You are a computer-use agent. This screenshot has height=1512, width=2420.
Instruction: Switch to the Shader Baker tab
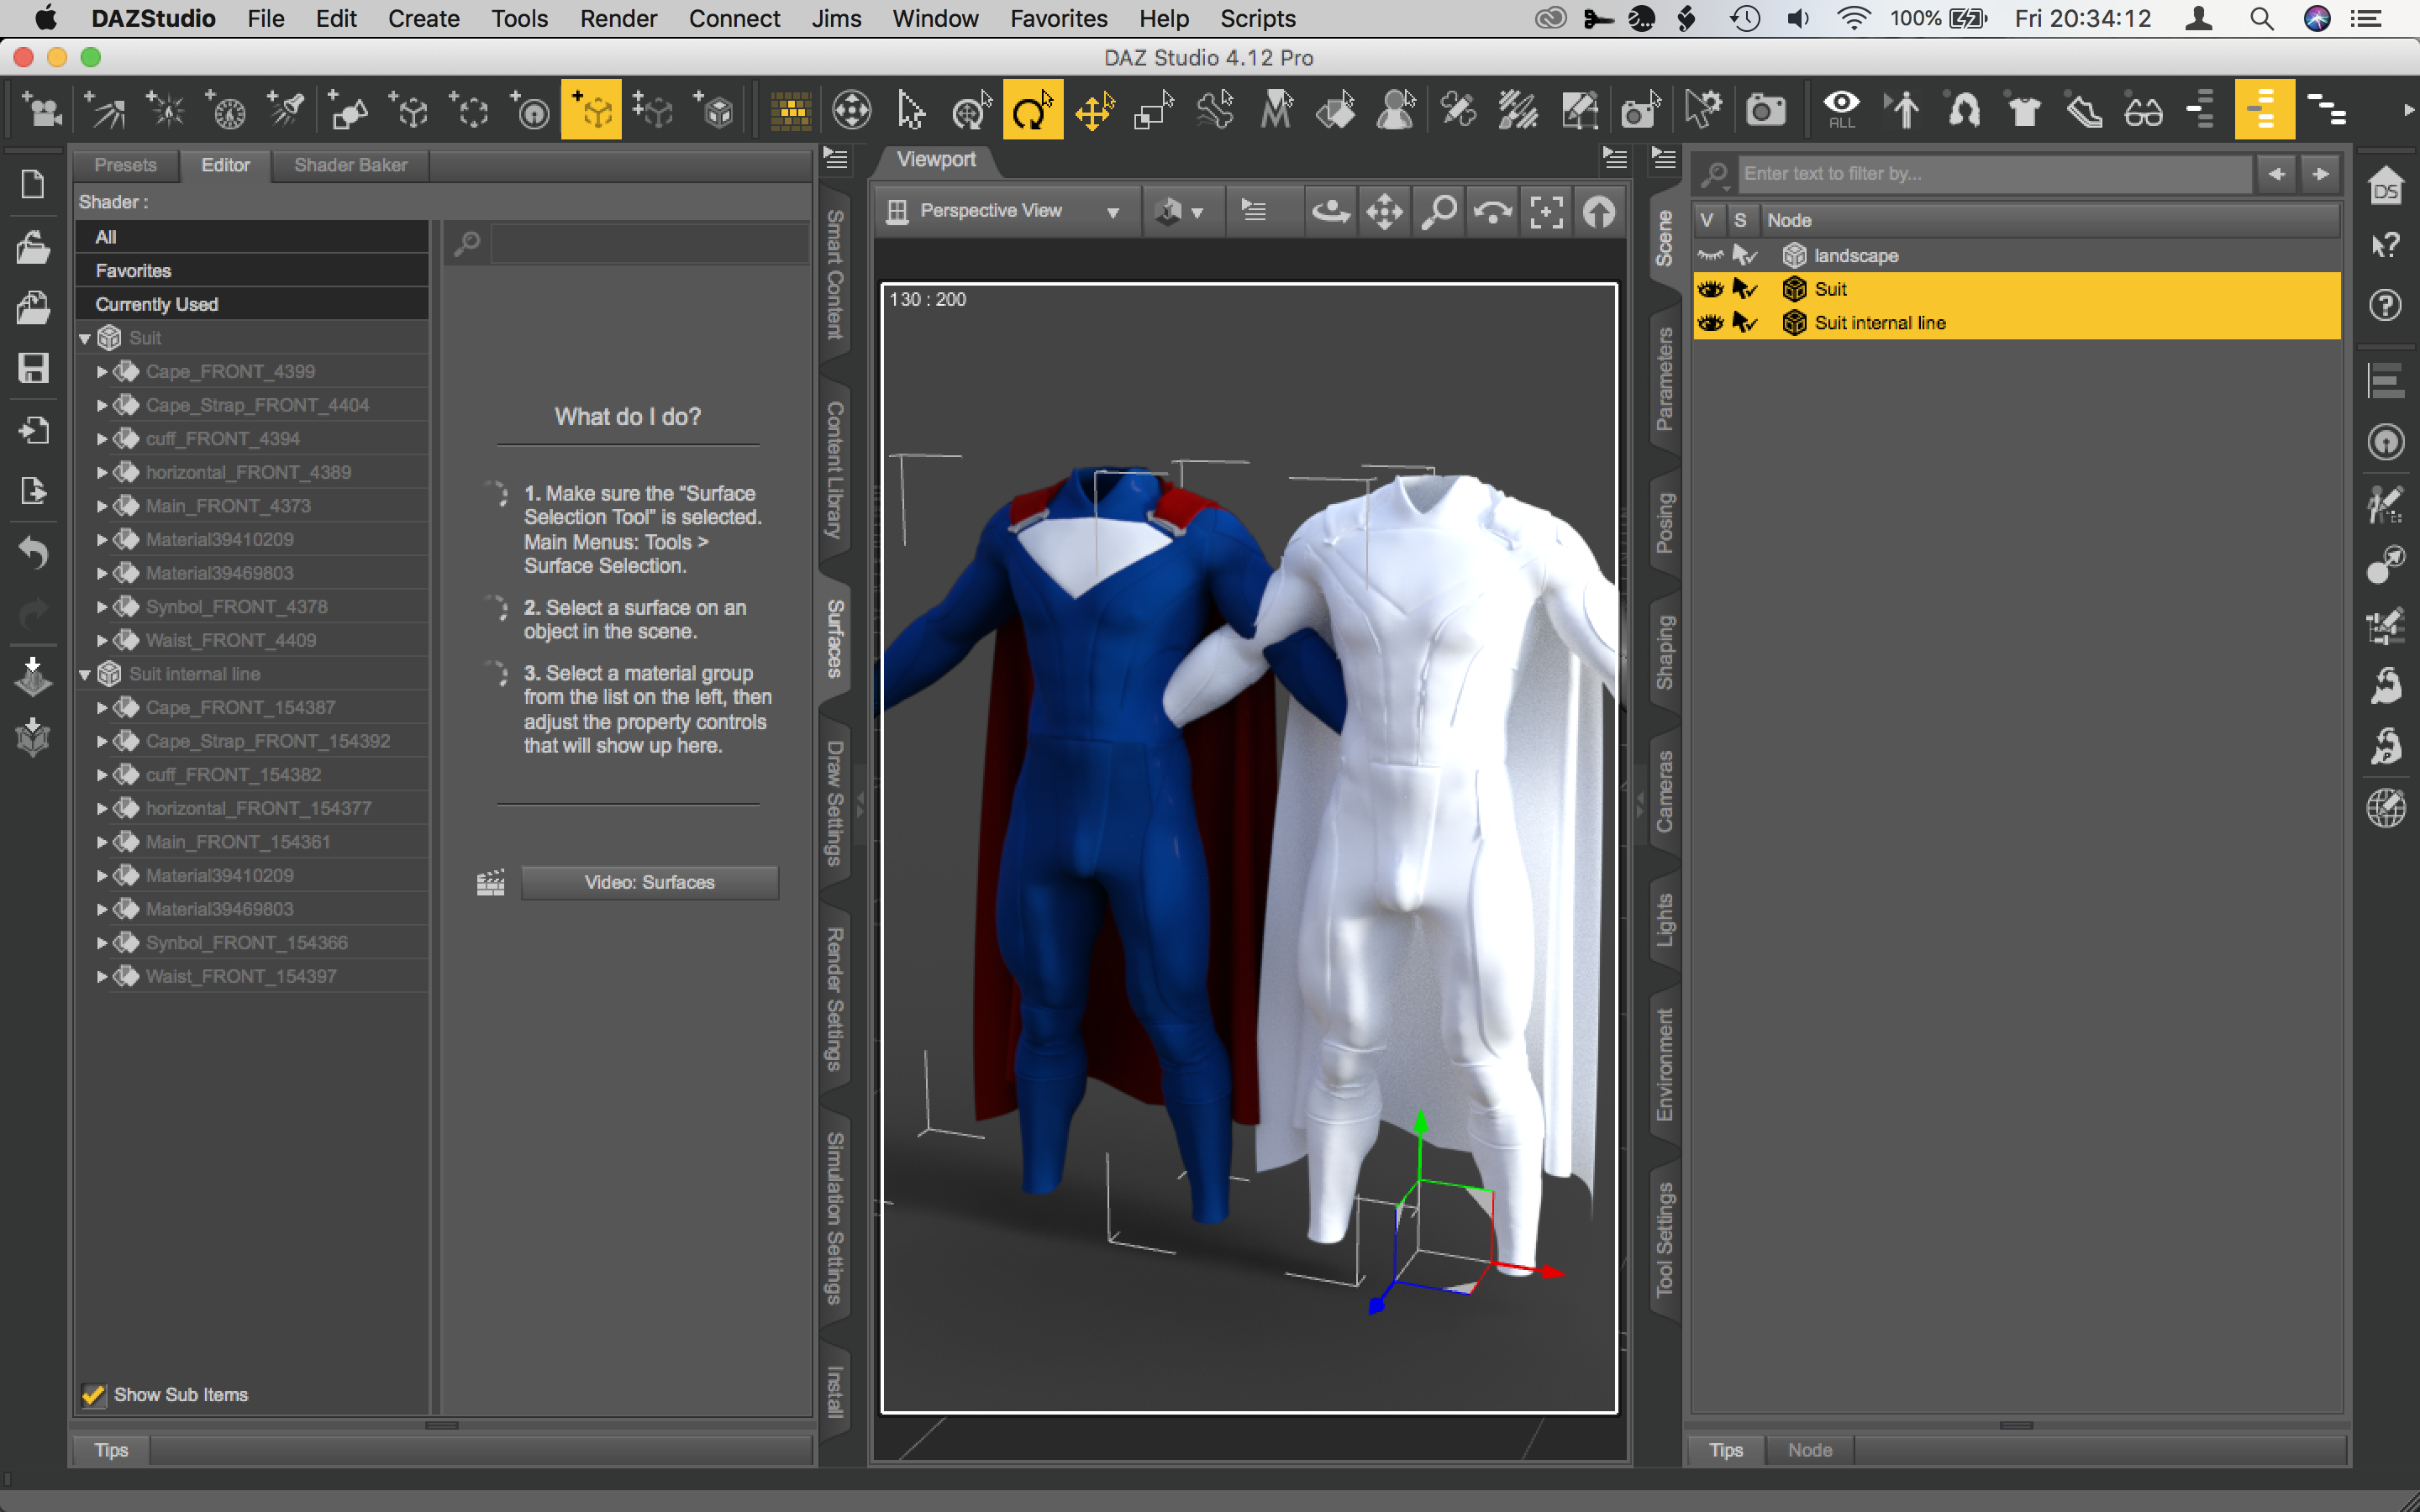click(x=349, y=165)
